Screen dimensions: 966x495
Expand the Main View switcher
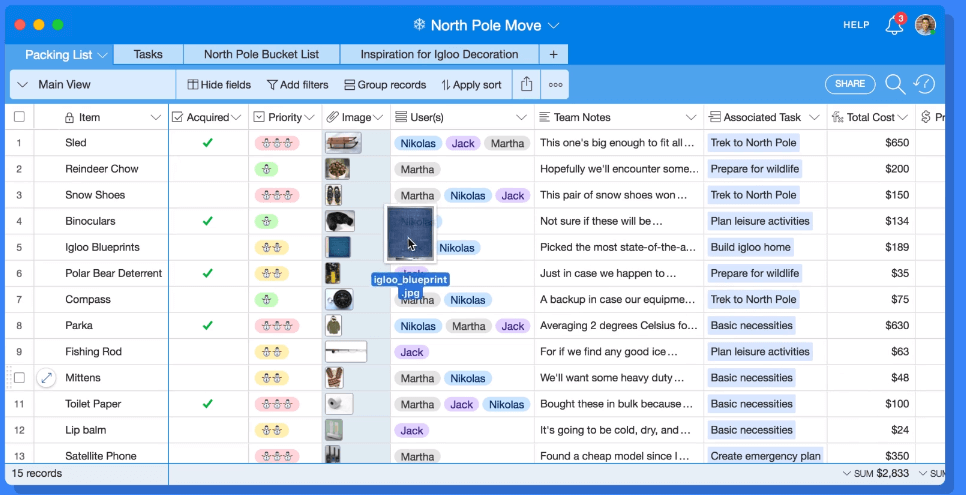(23, 85)
